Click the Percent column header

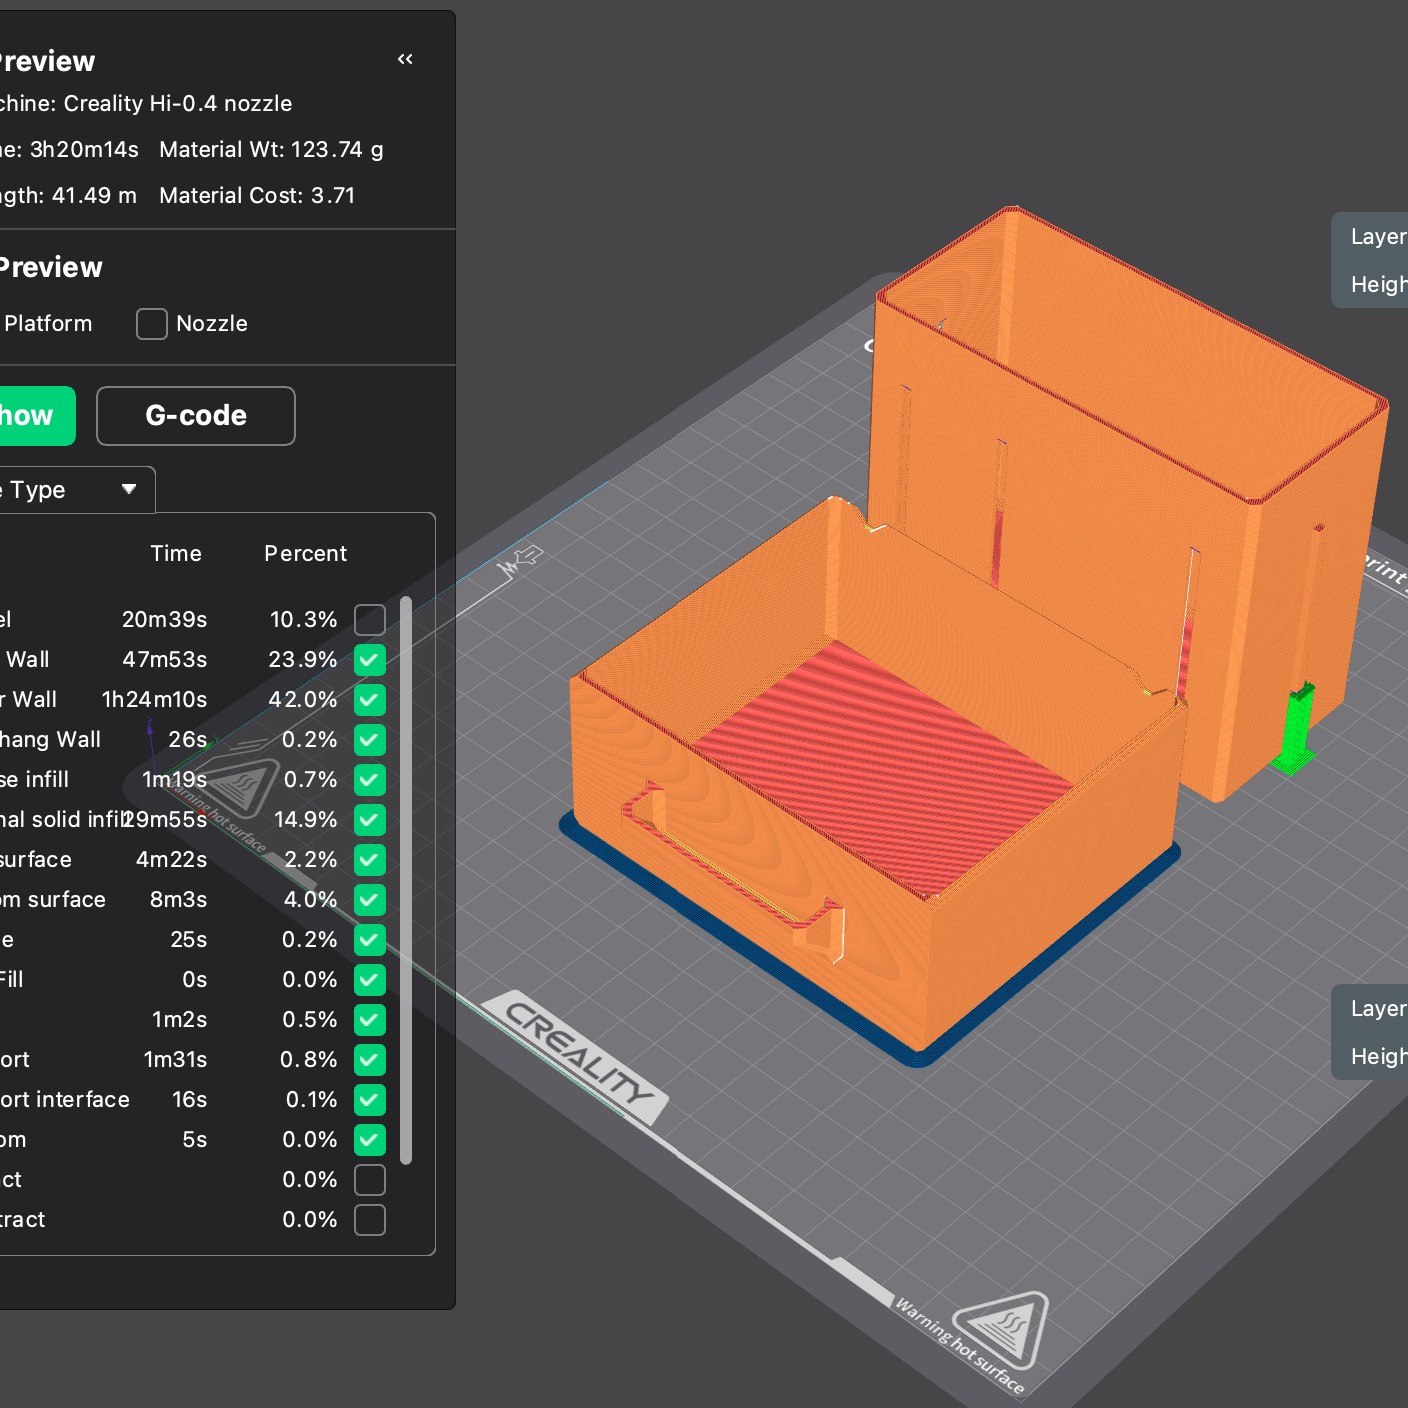tap(305, 554)
